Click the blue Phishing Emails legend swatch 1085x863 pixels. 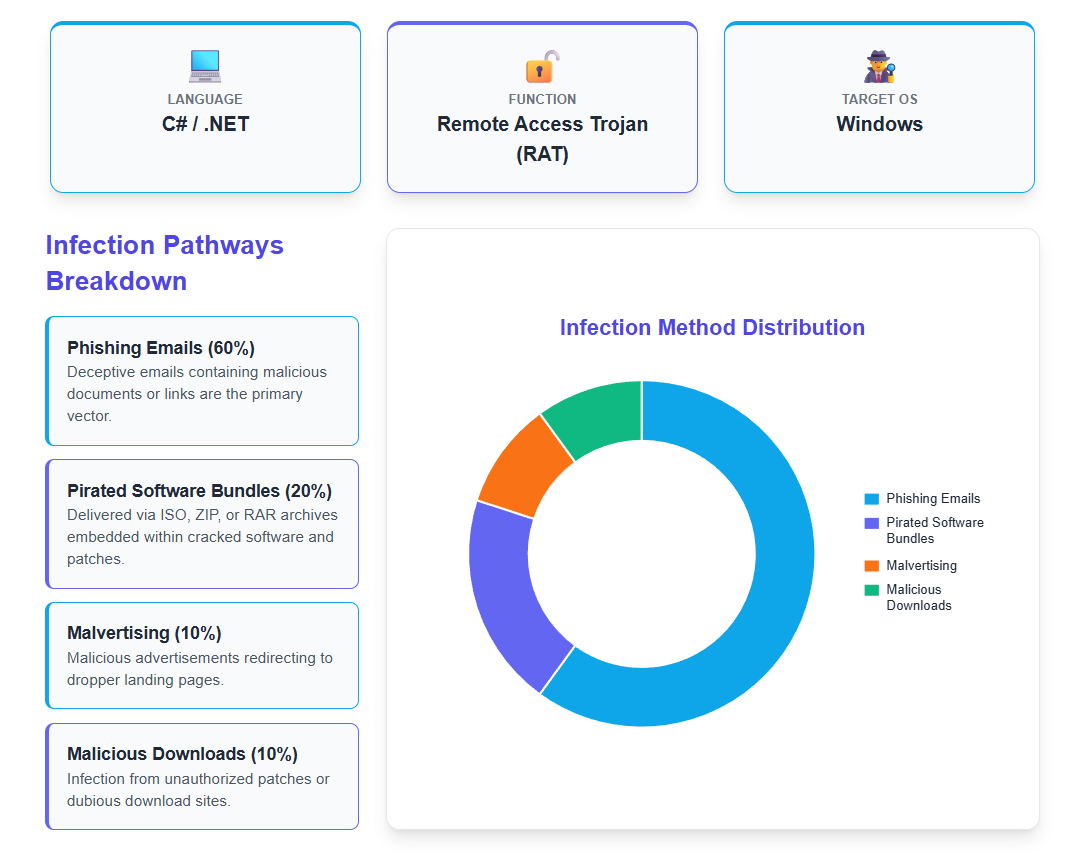pyautogui.click(x=872, y=498)
